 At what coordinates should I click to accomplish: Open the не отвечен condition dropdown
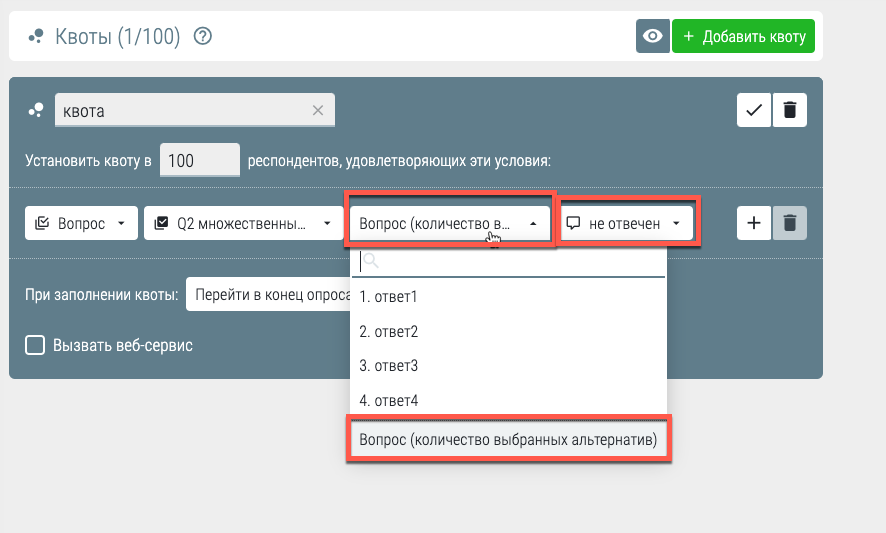coord(627,223)
